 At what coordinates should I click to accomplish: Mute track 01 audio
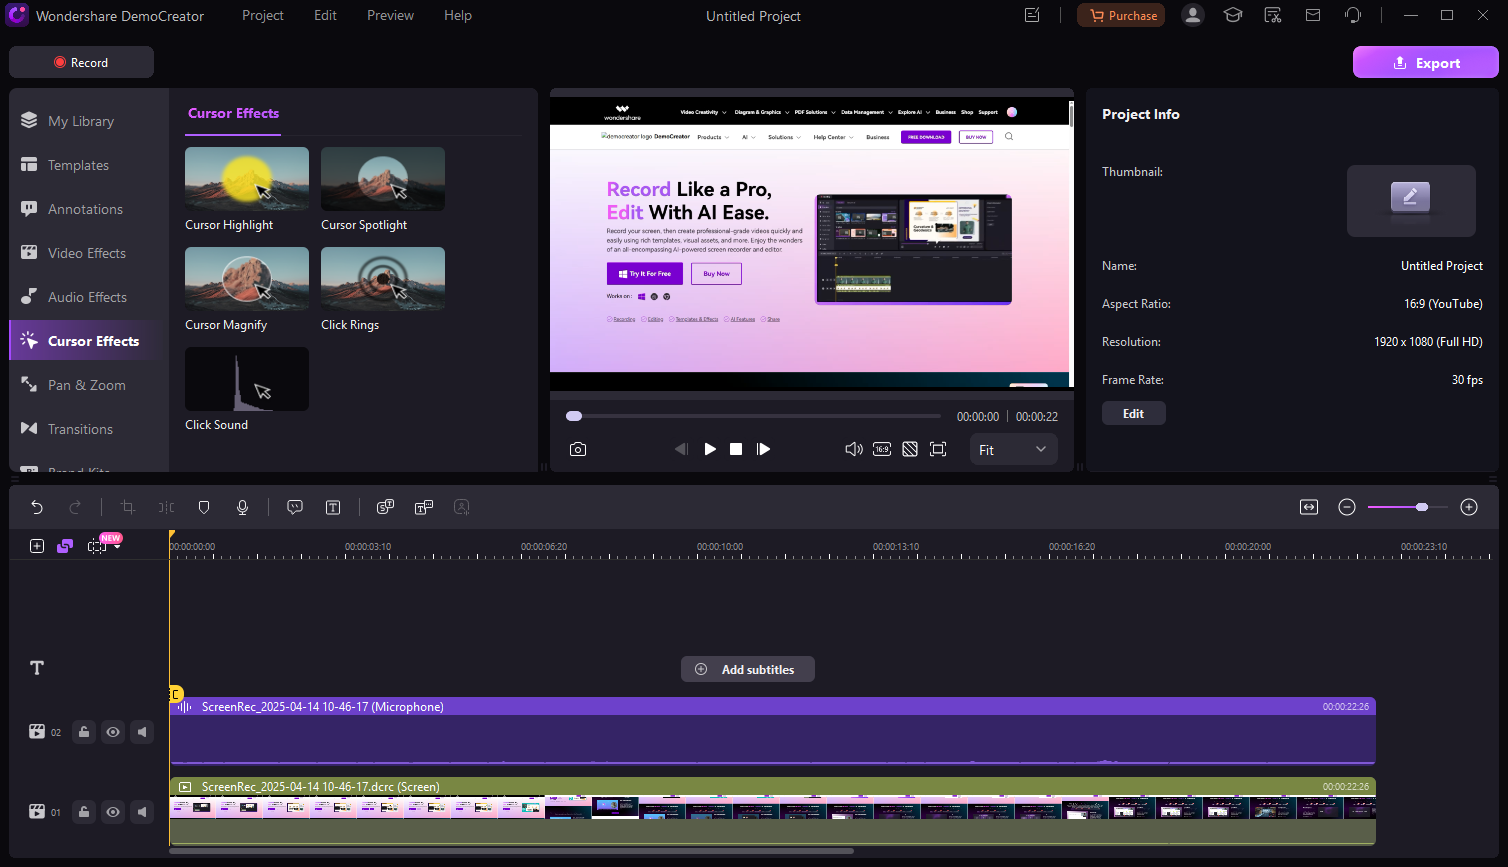[143, 812]
